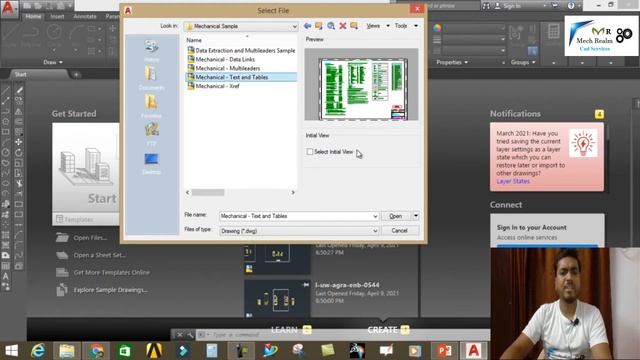Open Favorites location in places sidebar

(x=151, y=106)
